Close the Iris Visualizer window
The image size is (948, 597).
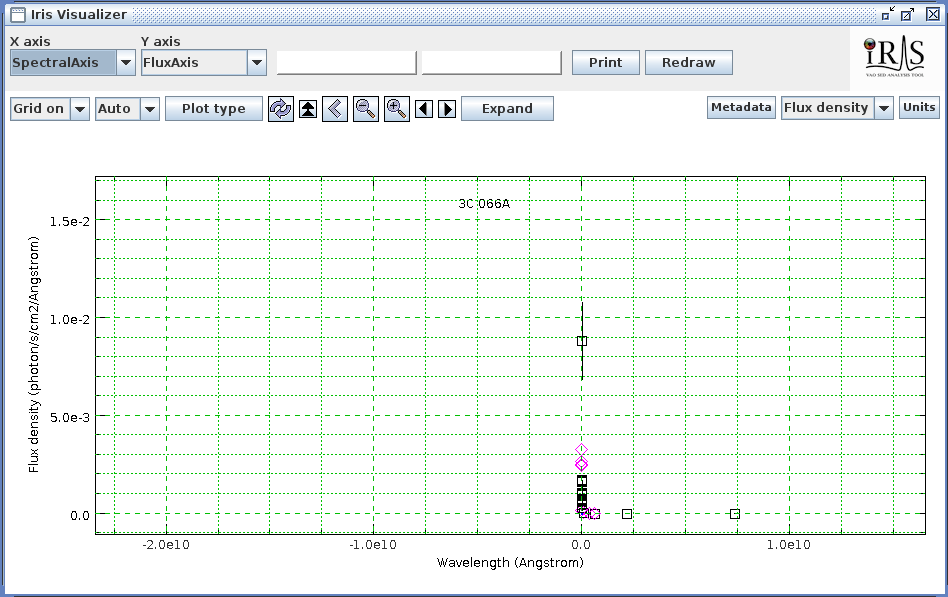click(933, 15)
